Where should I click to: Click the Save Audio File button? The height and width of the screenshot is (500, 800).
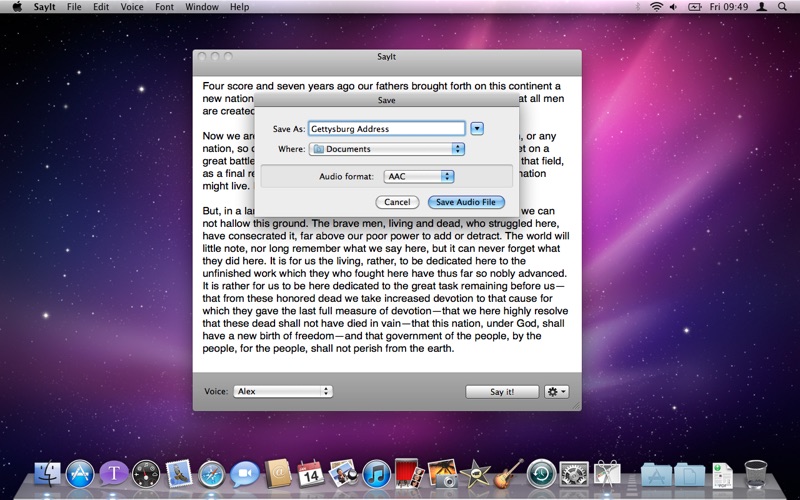tap(466, 202)
